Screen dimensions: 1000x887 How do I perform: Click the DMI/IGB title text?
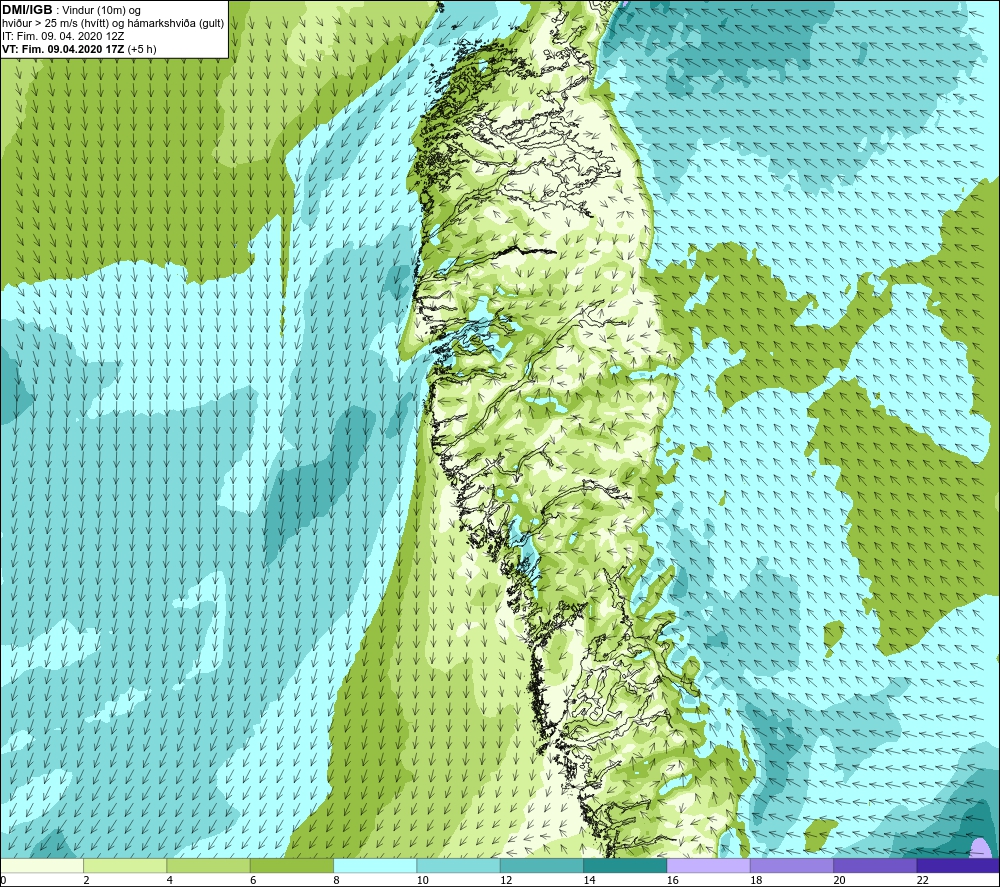pyautogui.click(x=27, y=10)
